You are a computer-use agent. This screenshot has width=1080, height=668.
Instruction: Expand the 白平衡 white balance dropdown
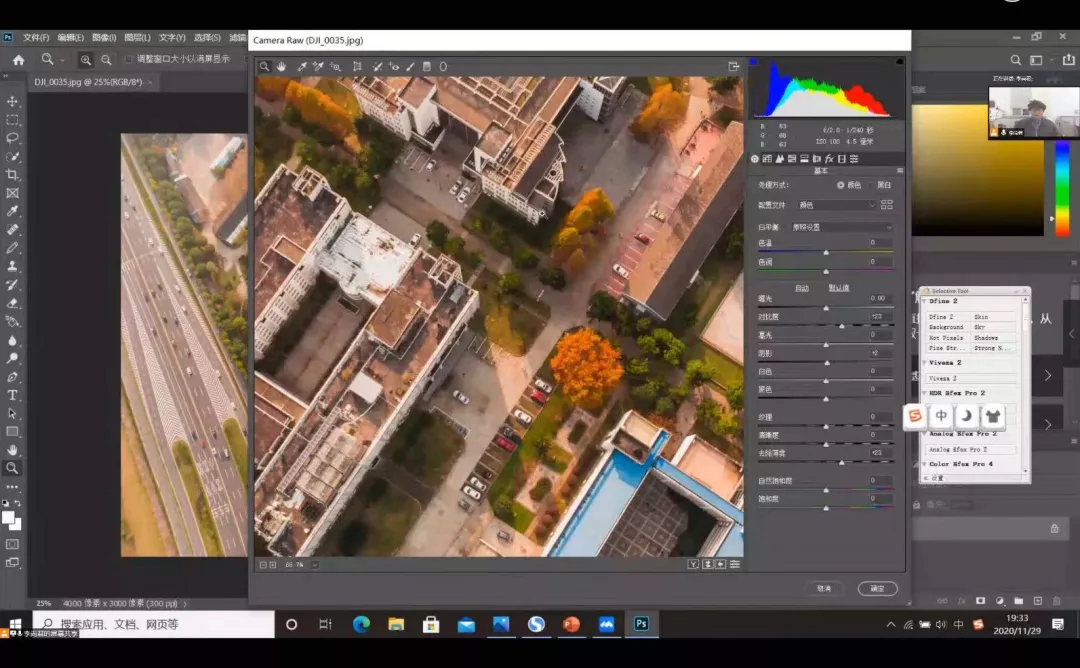841,227
